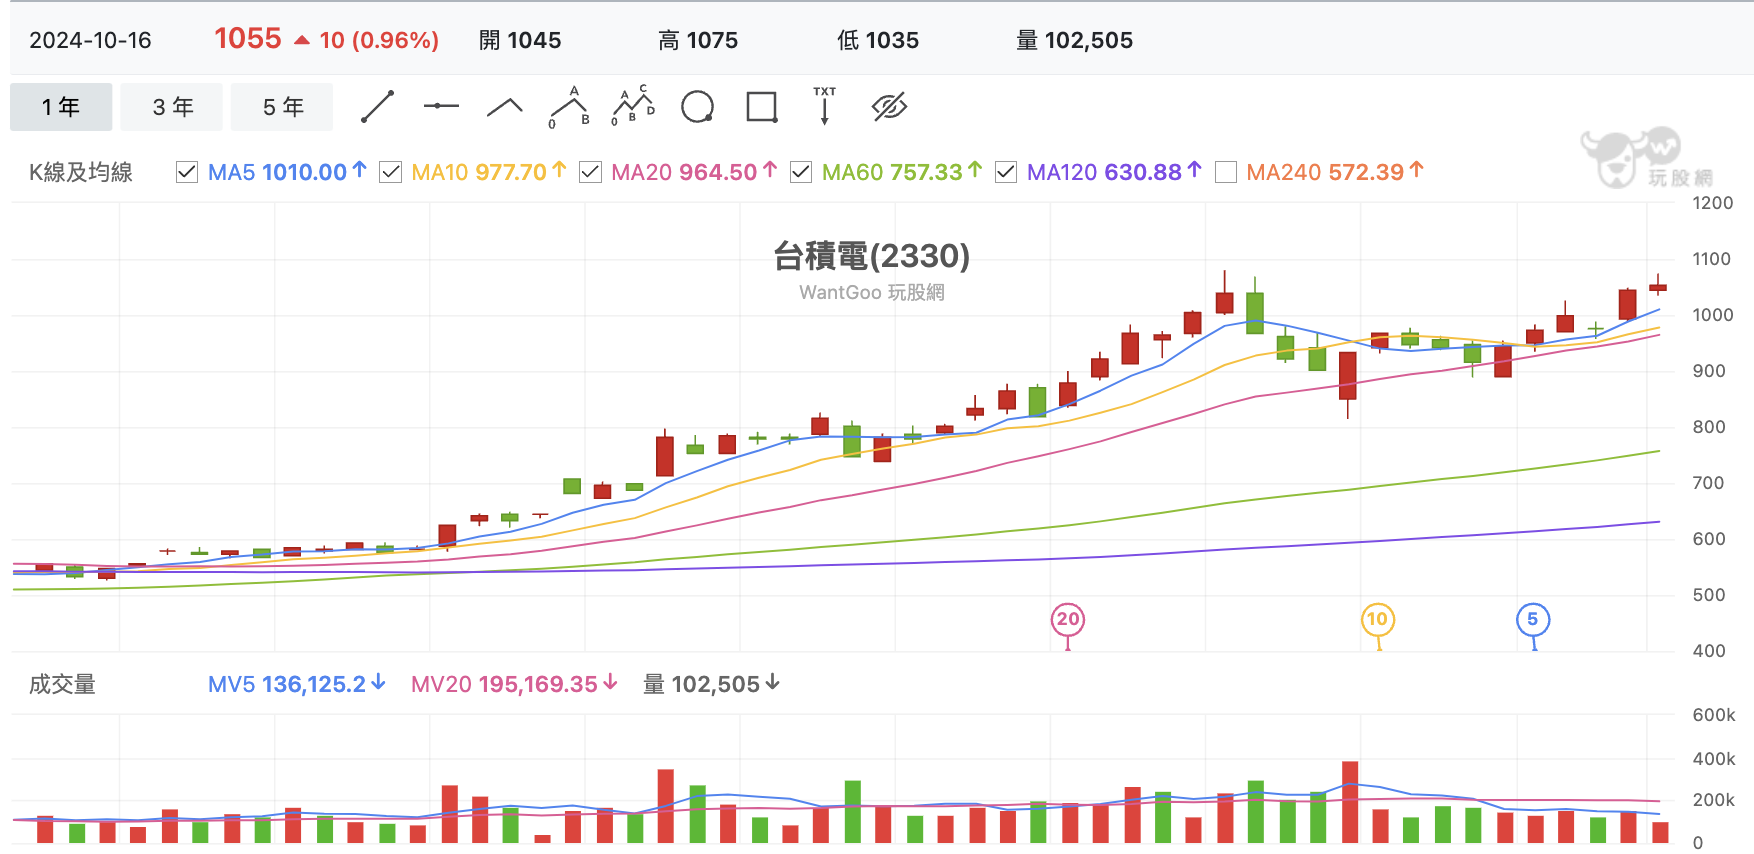Viewport: 1754px width, 854px height.
Task: Click the latest candlestick on the chart
Action: tap(1658, 287)
